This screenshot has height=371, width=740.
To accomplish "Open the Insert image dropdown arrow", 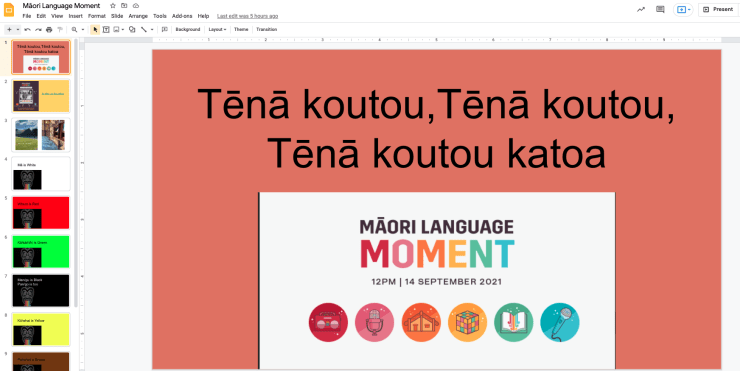I will coord(123,29).
